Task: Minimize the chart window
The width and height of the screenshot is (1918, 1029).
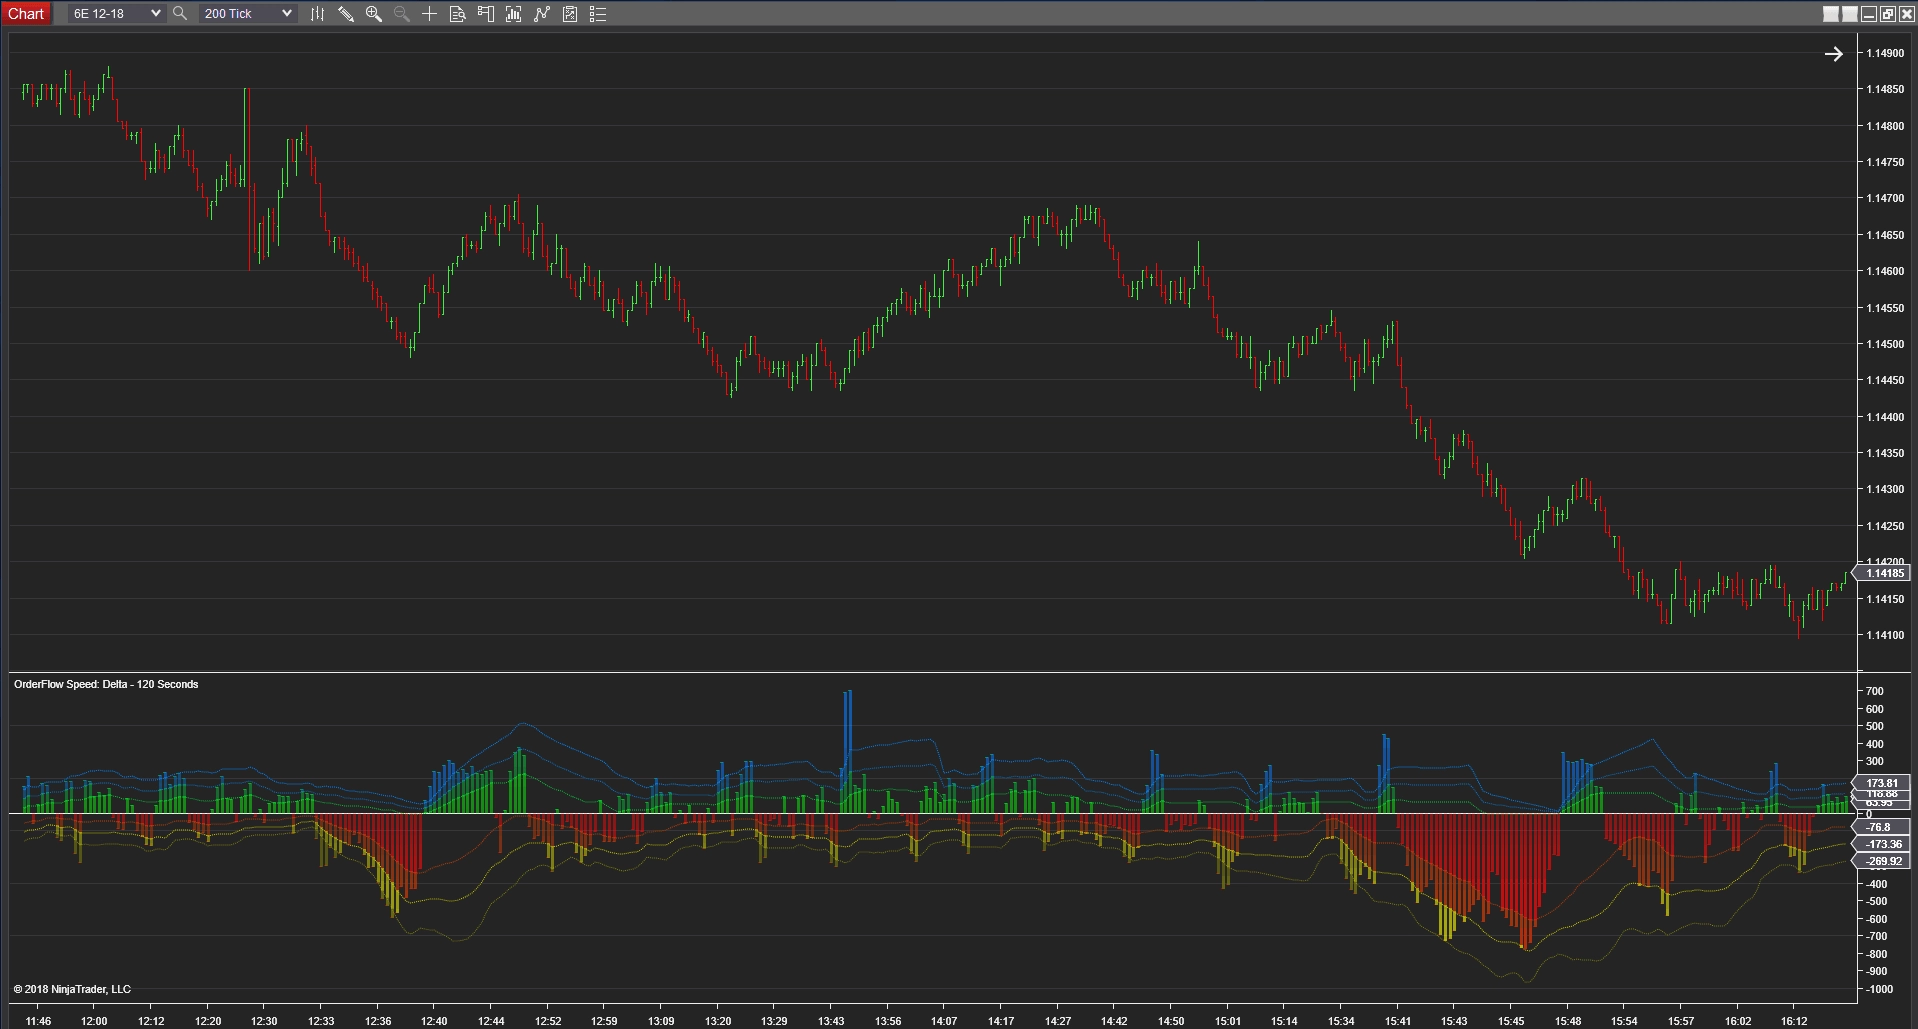Action: [1869, 14]
